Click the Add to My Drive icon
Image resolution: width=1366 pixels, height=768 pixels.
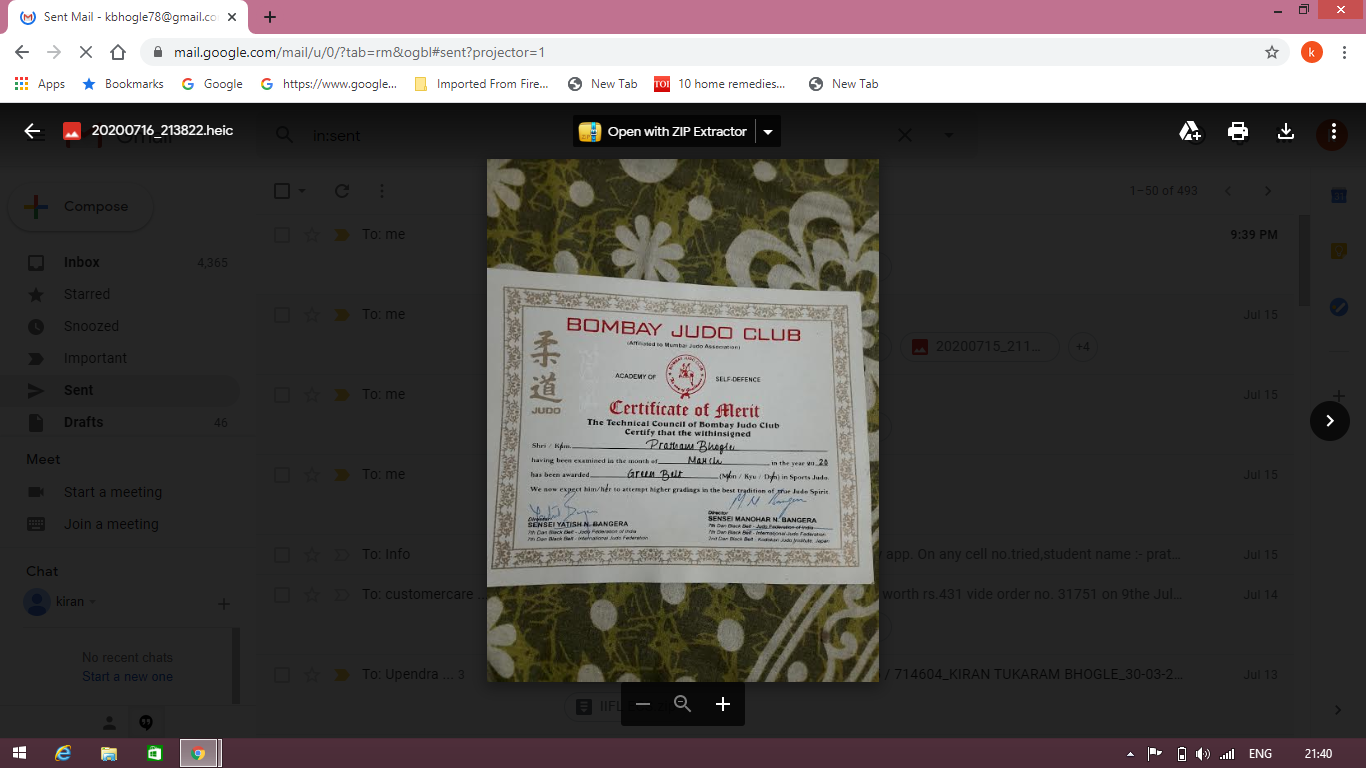(x=1190, y=131)
